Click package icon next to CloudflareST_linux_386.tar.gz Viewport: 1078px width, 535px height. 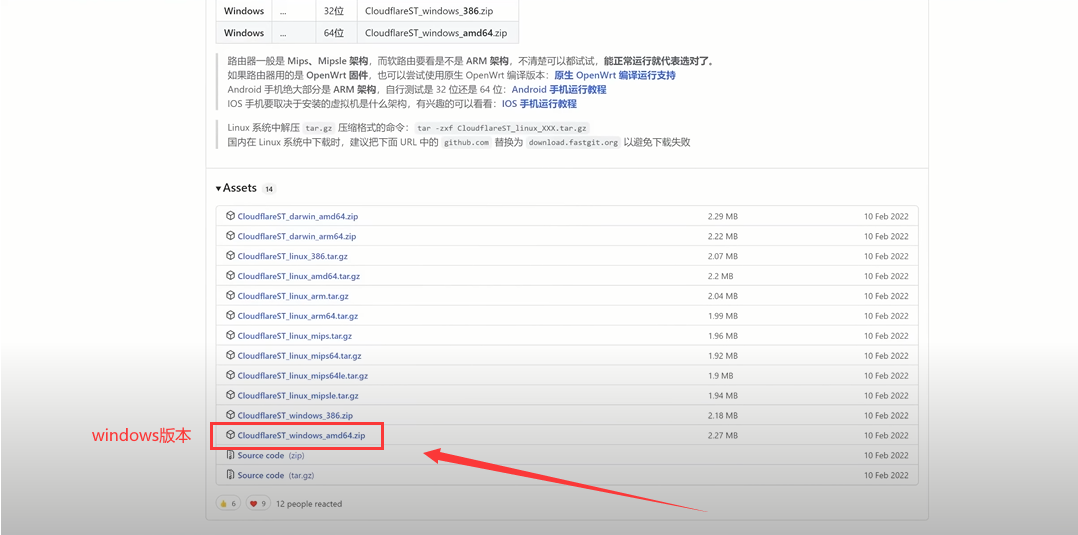point(230,256)
